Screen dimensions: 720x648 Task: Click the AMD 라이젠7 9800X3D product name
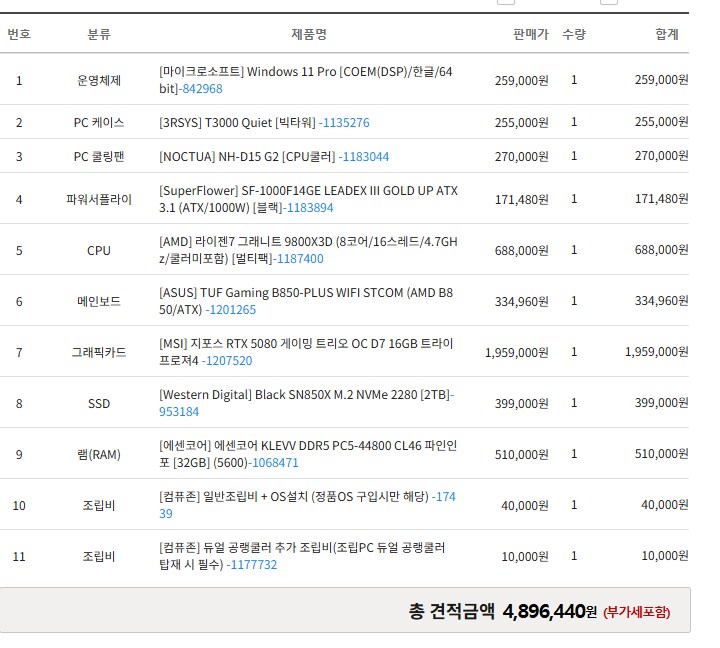point(309,250)
